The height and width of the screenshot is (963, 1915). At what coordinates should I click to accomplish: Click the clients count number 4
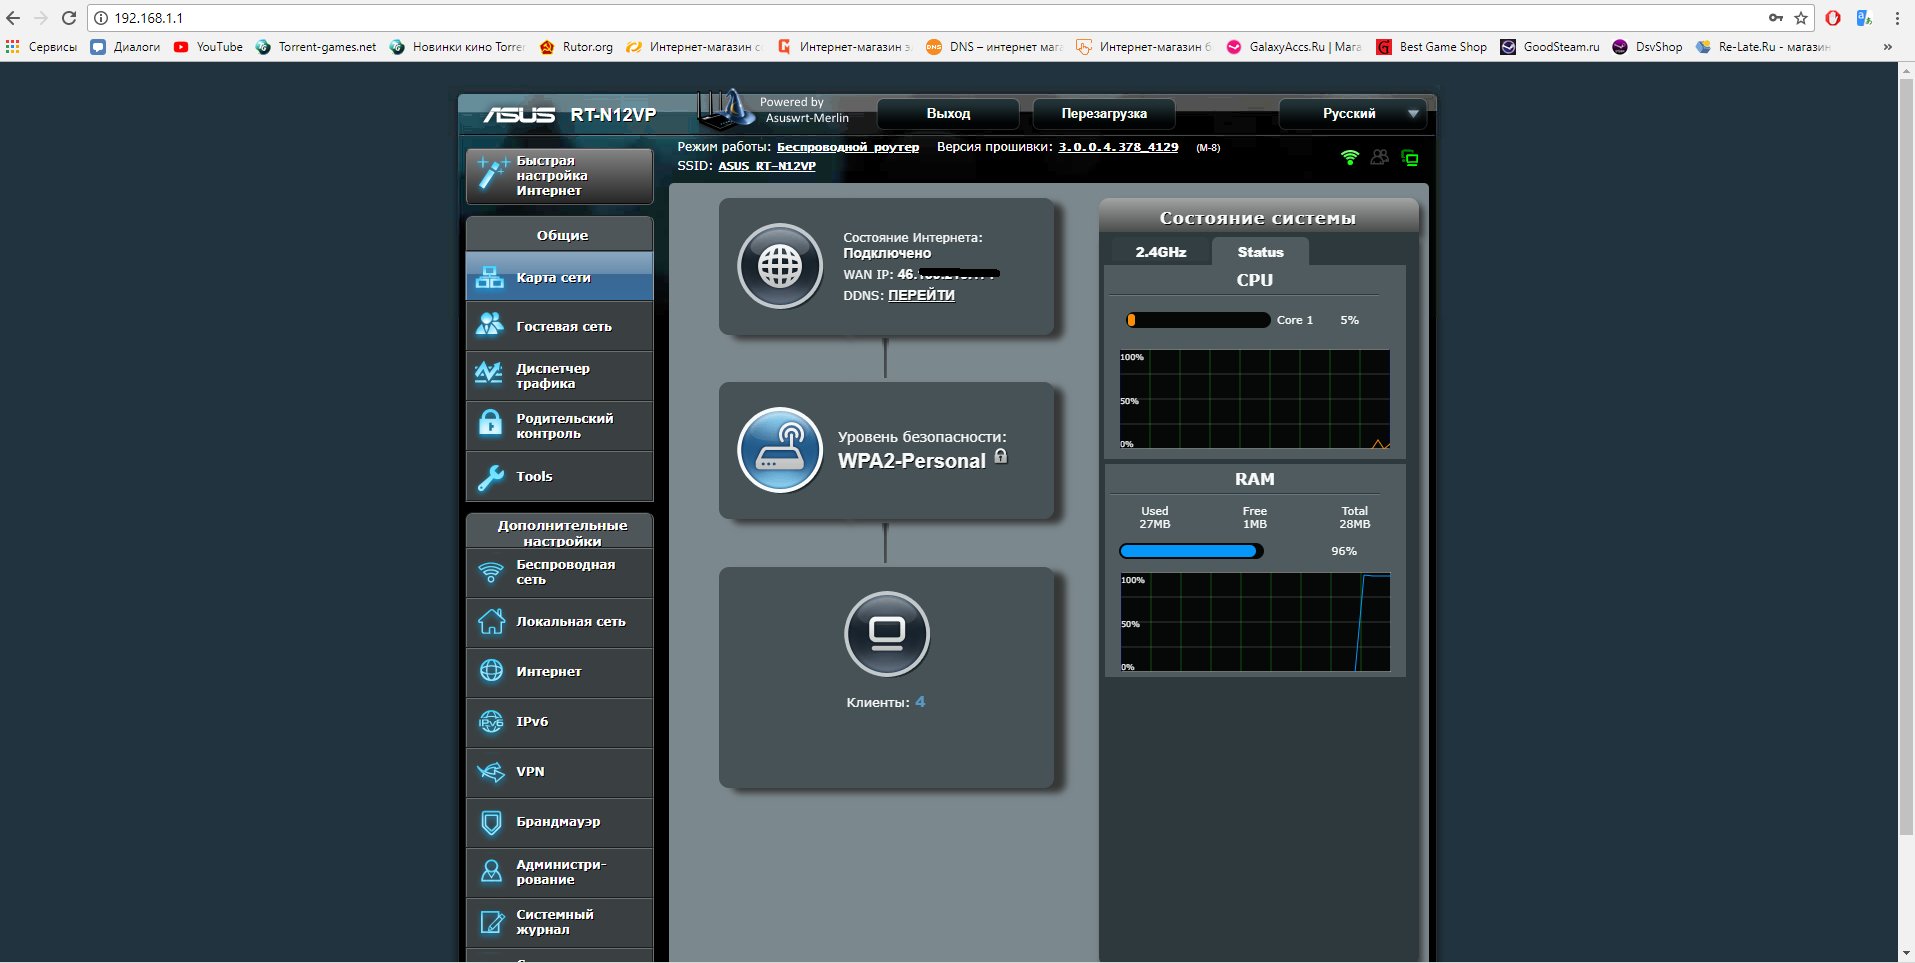tap(920, 702)
